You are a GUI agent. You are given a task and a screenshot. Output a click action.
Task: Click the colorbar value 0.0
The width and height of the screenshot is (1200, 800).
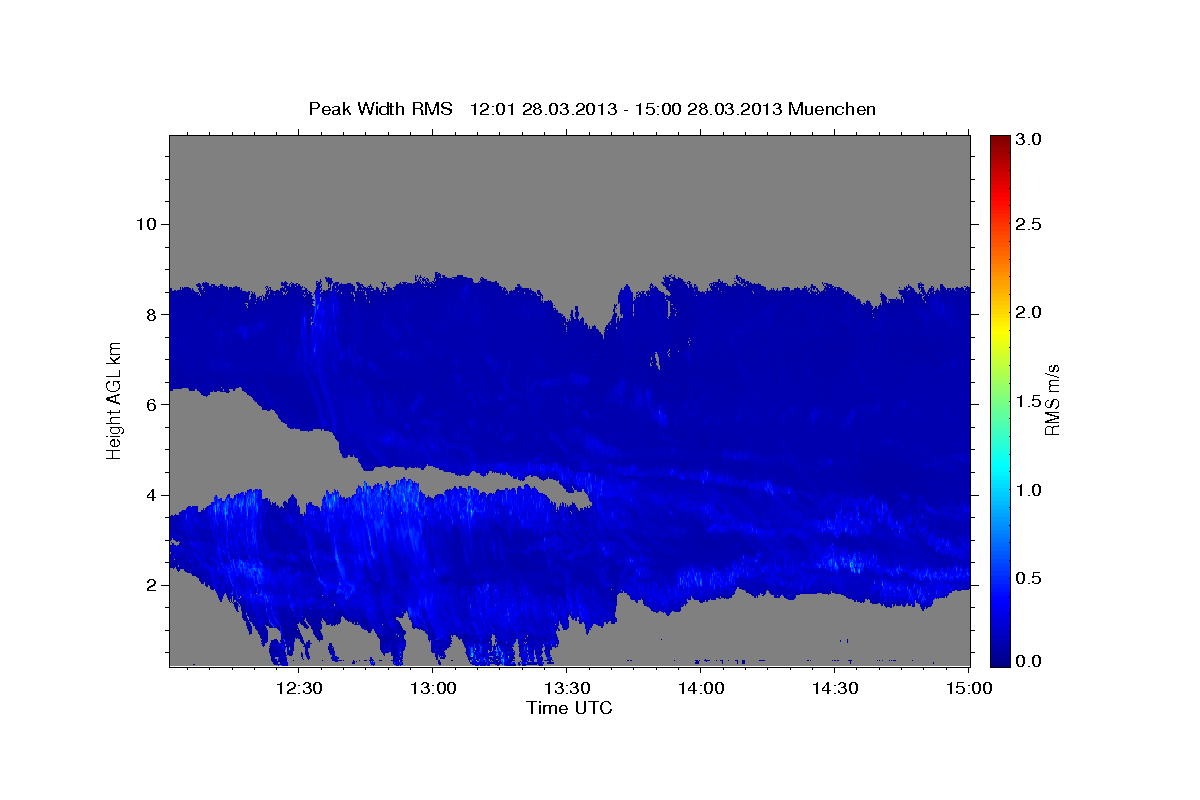coord(1029,661)
